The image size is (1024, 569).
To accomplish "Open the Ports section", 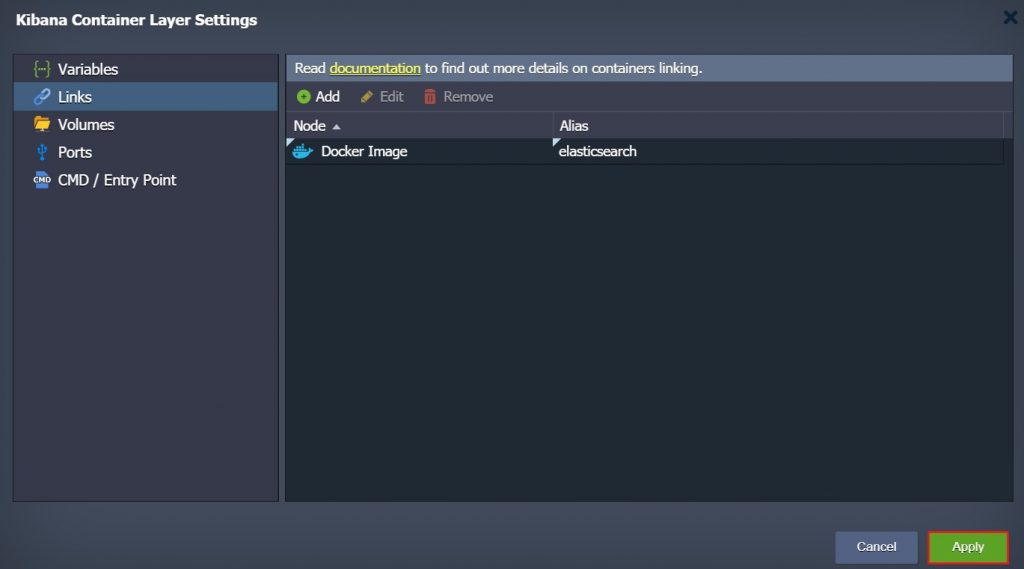I will point(146,152).
